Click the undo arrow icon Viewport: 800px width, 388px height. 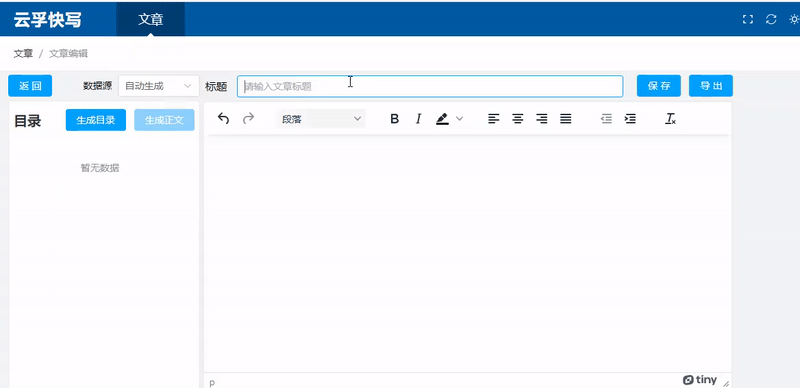(223, 119)
